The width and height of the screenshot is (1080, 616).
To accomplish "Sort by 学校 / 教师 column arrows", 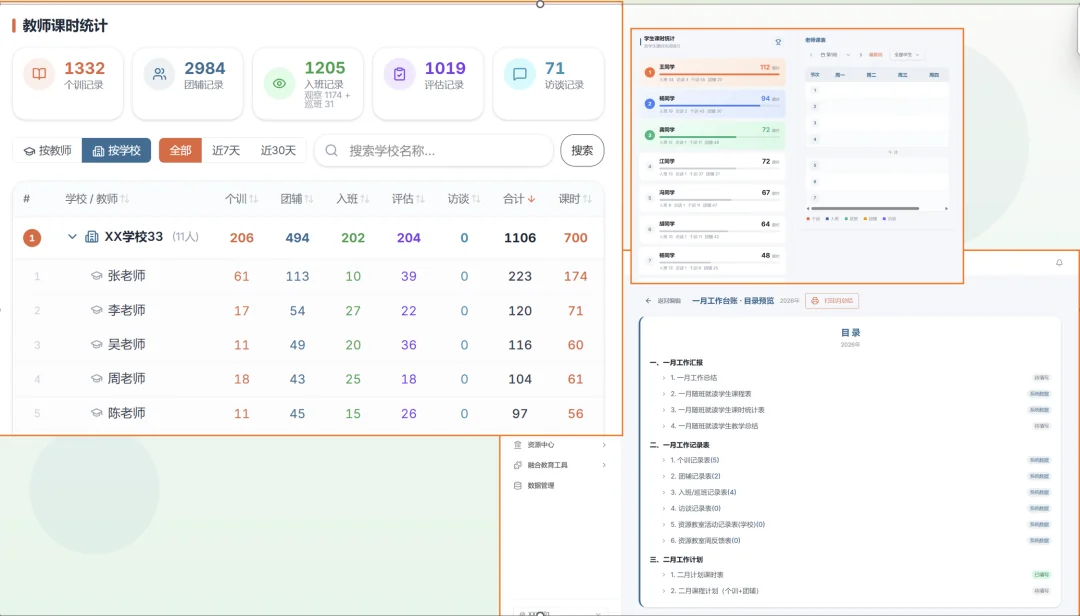I will coord(125,199).
